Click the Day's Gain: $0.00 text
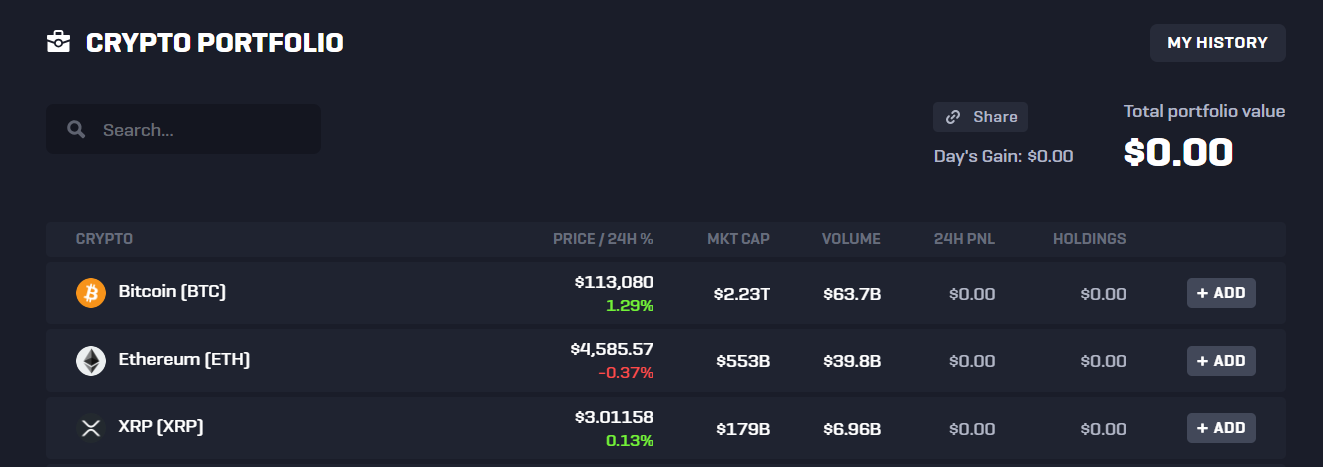1323x467 pixels. 1003,156
